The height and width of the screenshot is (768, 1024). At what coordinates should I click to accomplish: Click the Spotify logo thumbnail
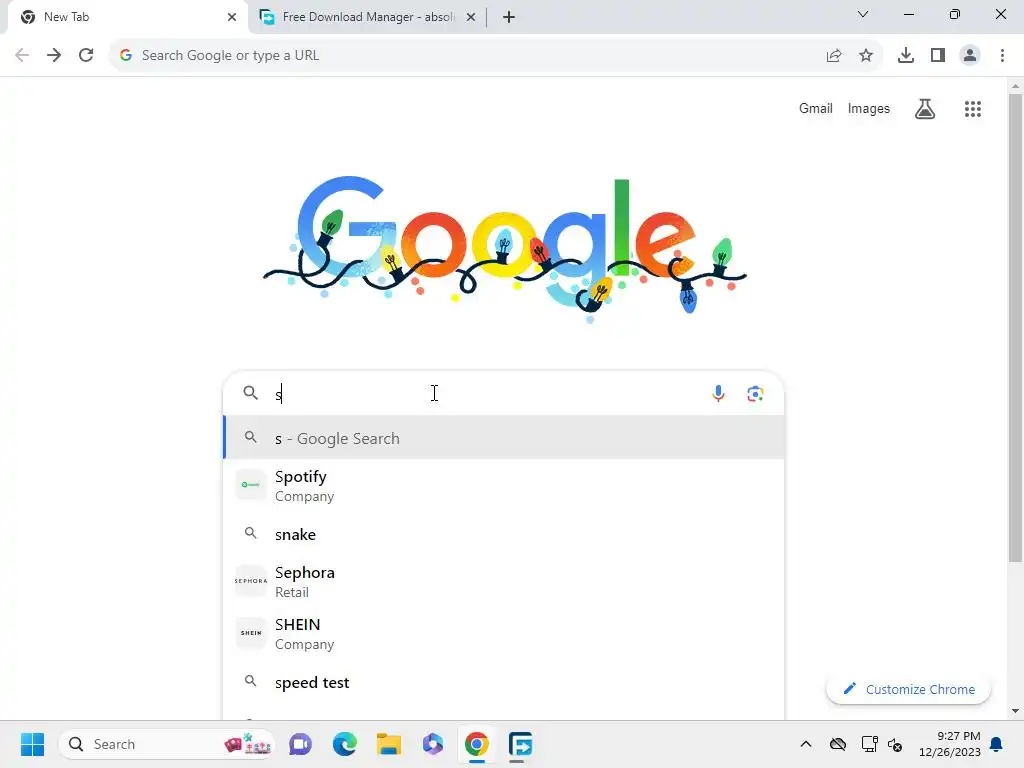point(251,485)
